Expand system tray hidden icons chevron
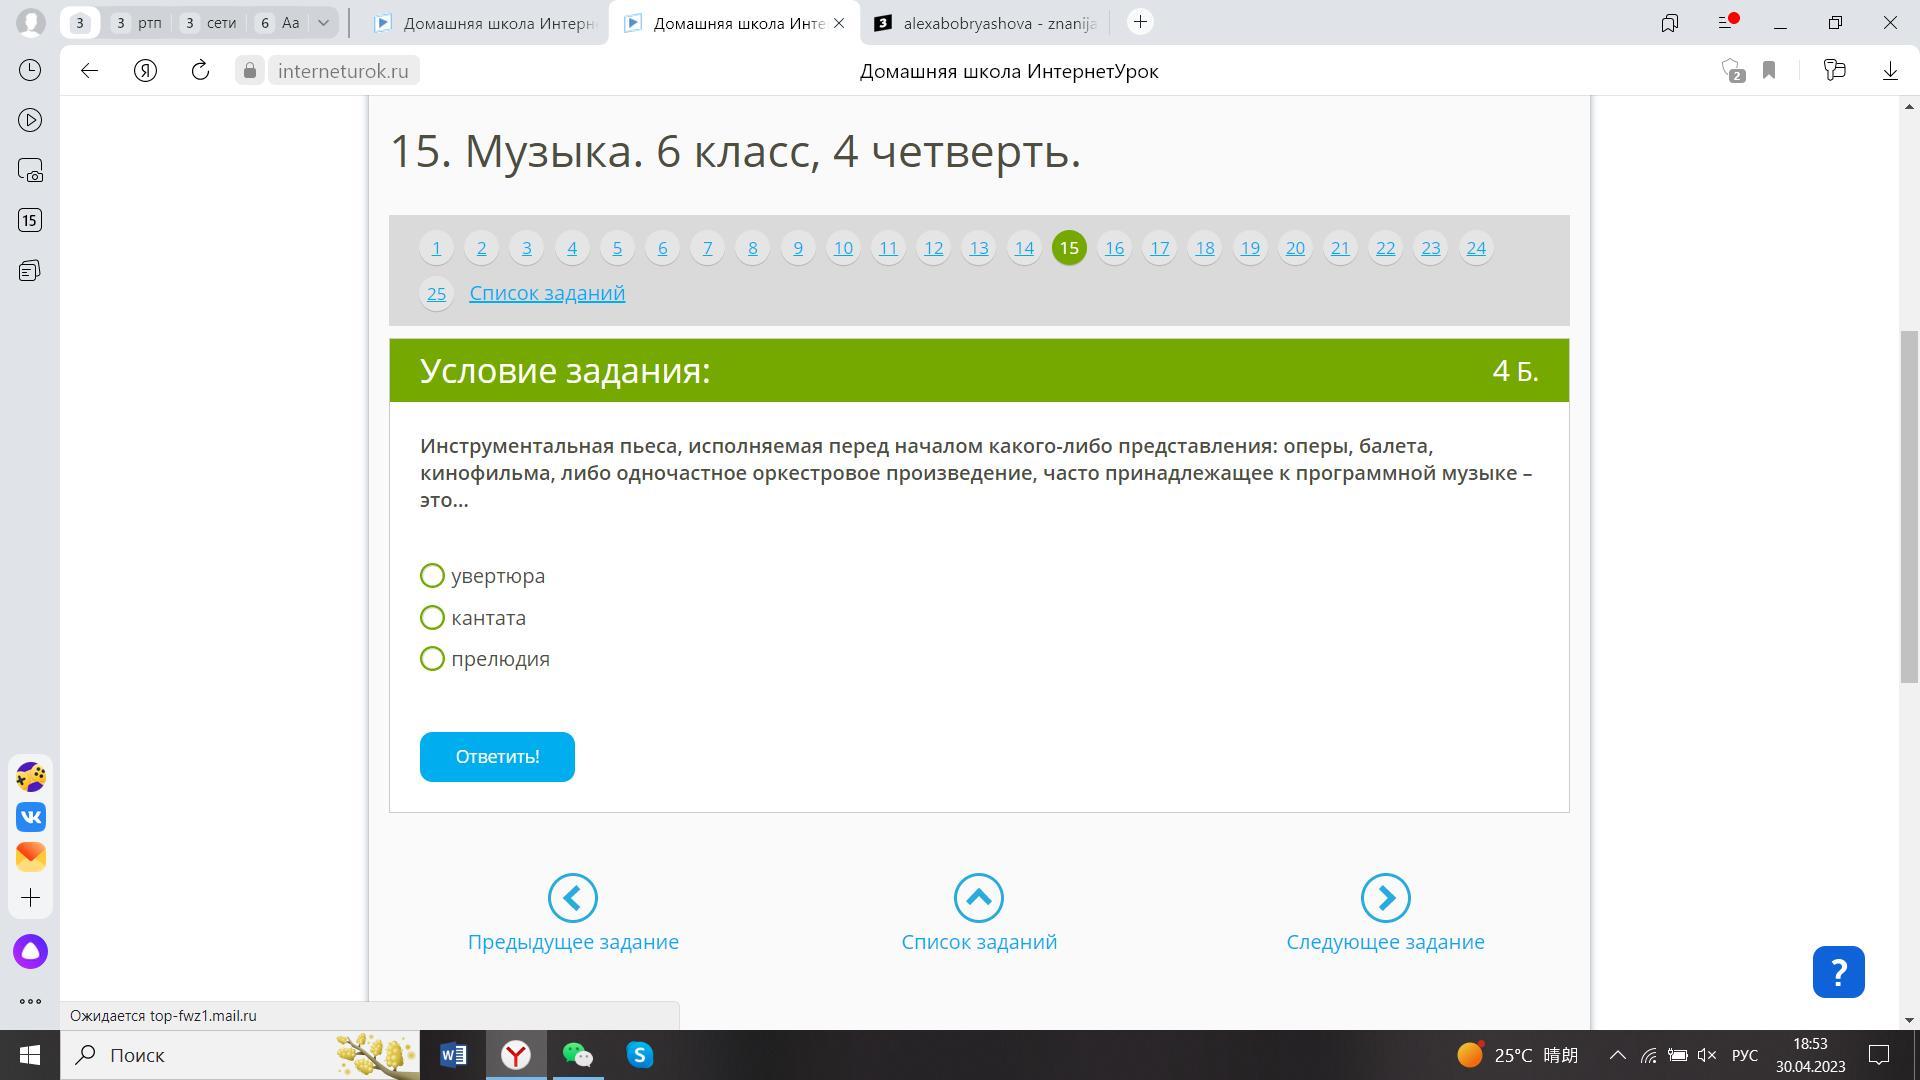Screen dimensions: 1920x1080 (x=1617, y=1055)
